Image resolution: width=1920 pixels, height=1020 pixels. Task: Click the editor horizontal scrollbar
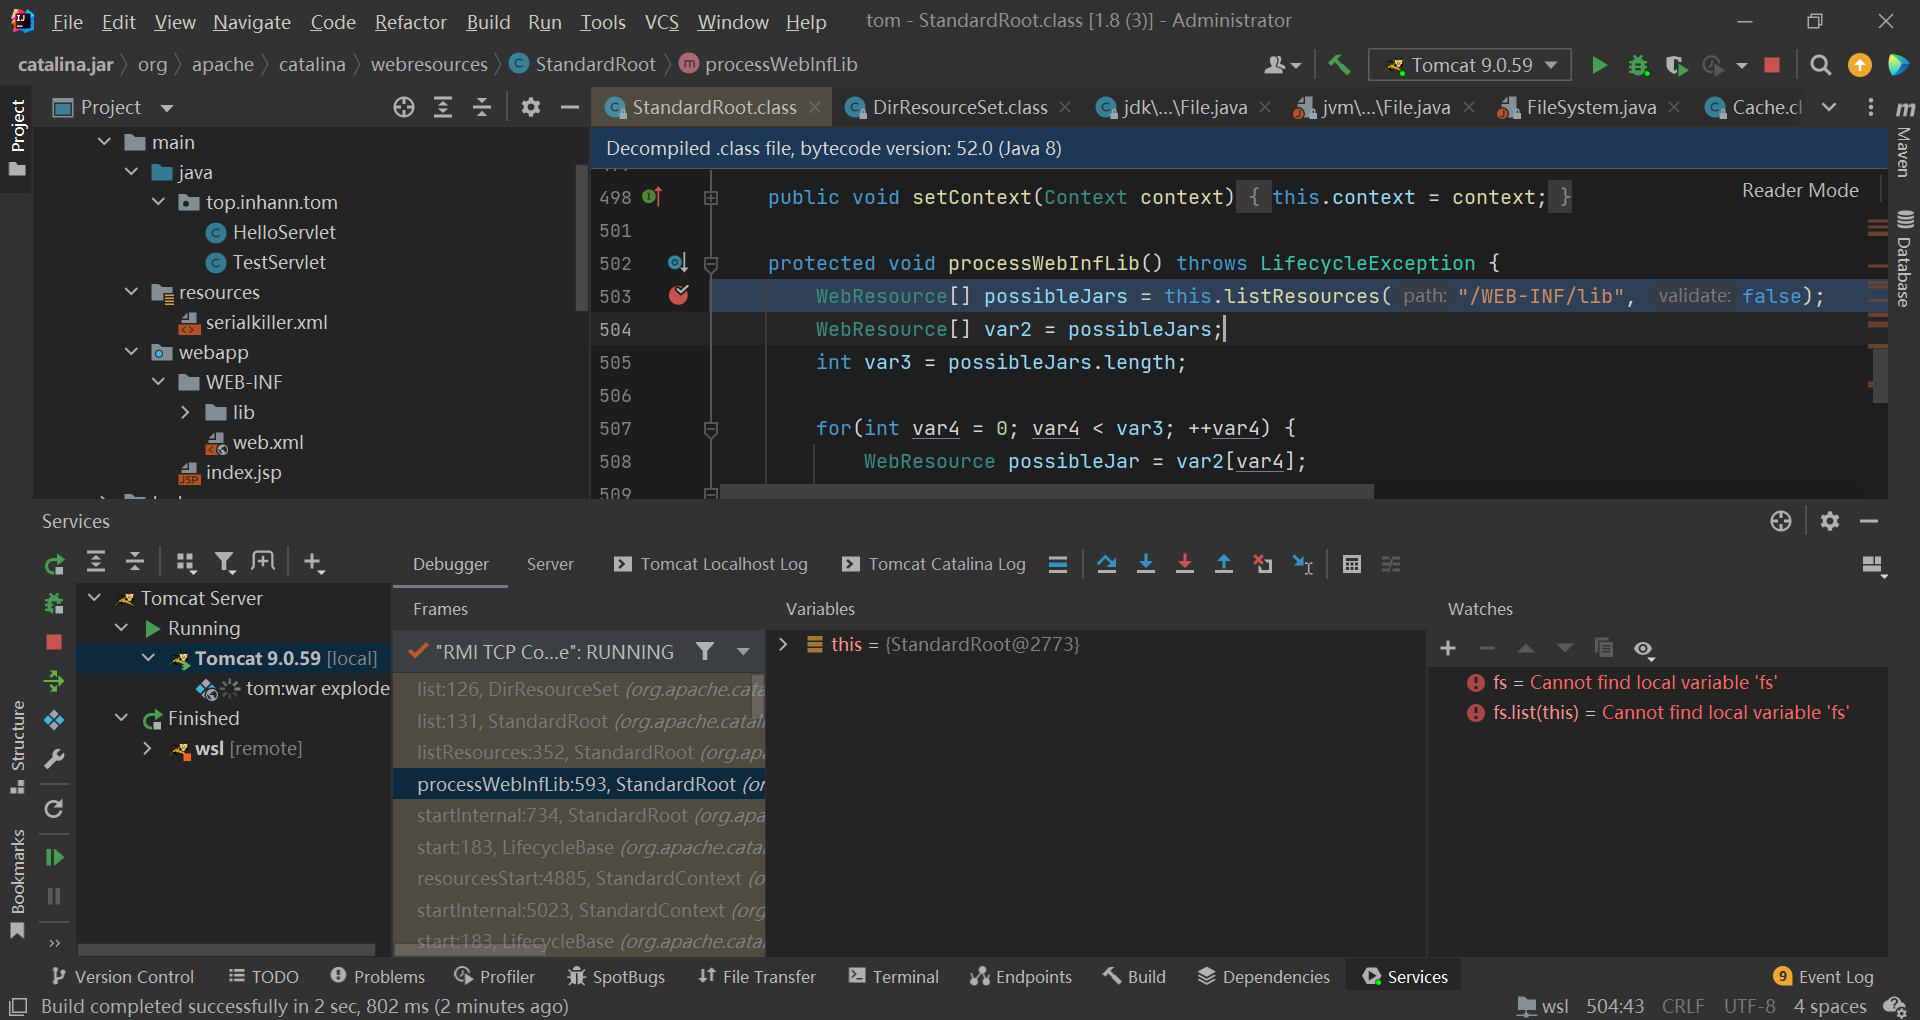tap(1046, 491)
